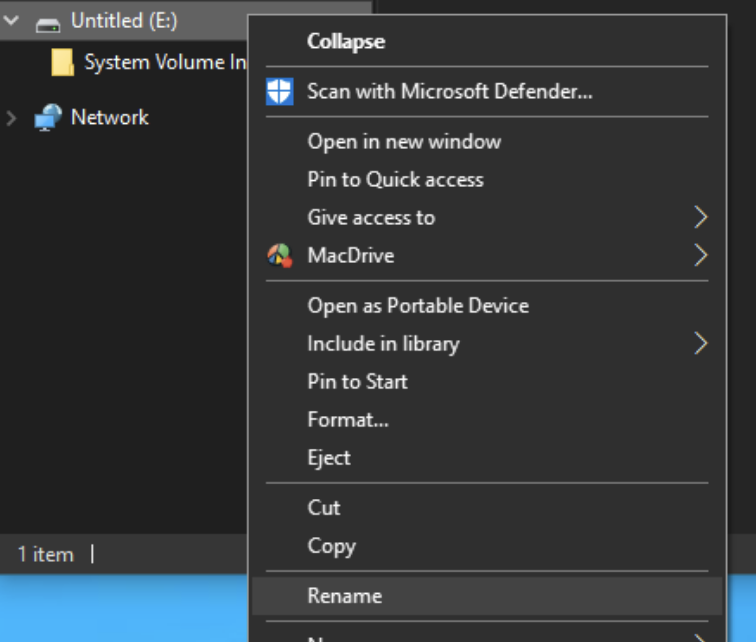Screen dimensions: 756x642
Task: Click the MacDrive app icon
Action: tap(280, 255)
